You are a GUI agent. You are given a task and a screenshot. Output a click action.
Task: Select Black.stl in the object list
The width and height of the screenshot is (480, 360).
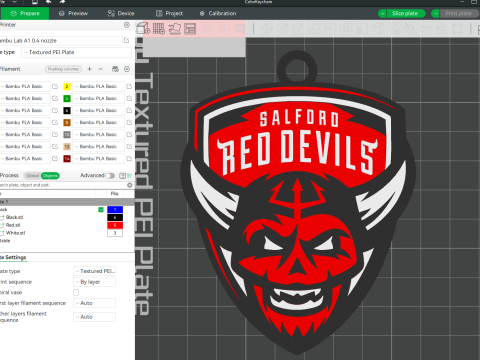(x=14, y=217)
